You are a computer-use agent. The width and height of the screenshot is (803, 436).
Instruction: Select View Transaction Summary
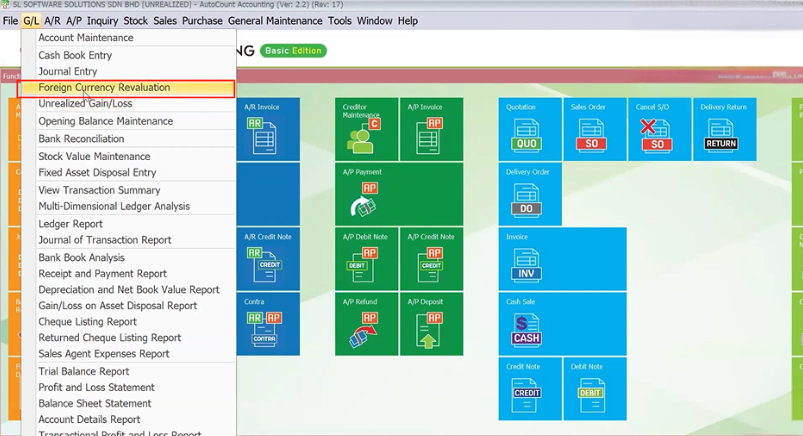[129, 190]
